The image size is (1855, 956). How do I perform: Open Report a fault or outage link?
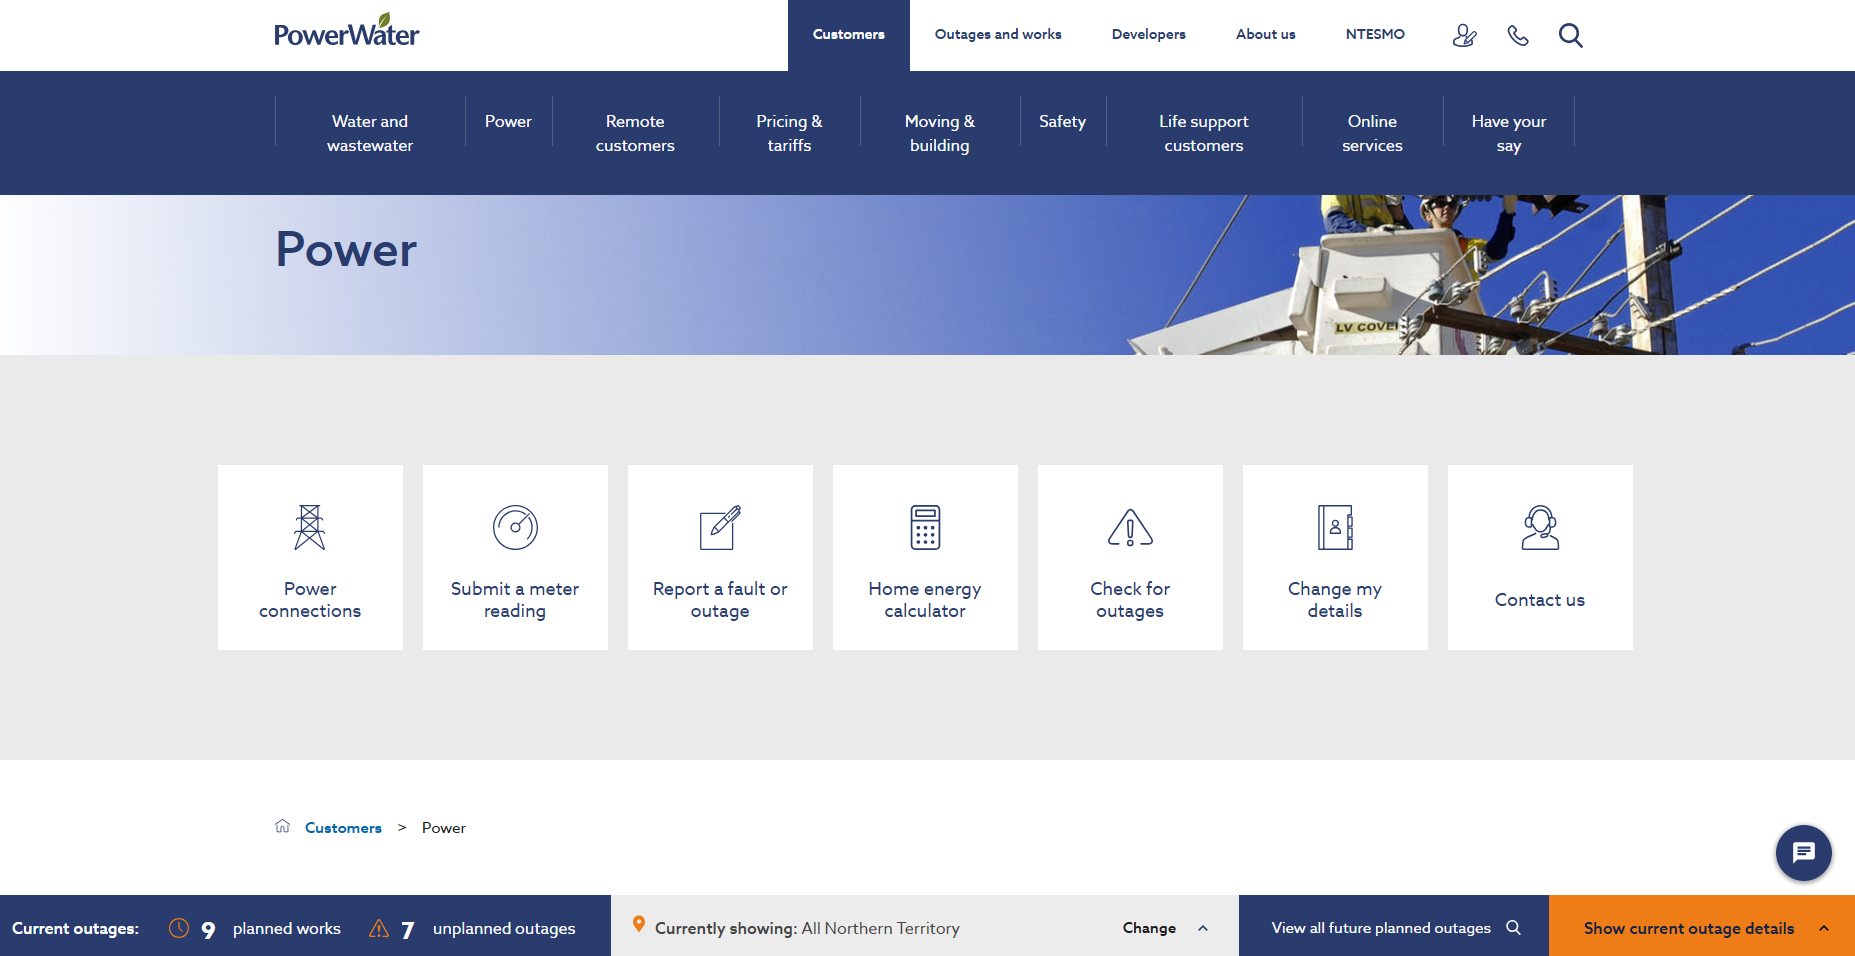tap(720, 600)
